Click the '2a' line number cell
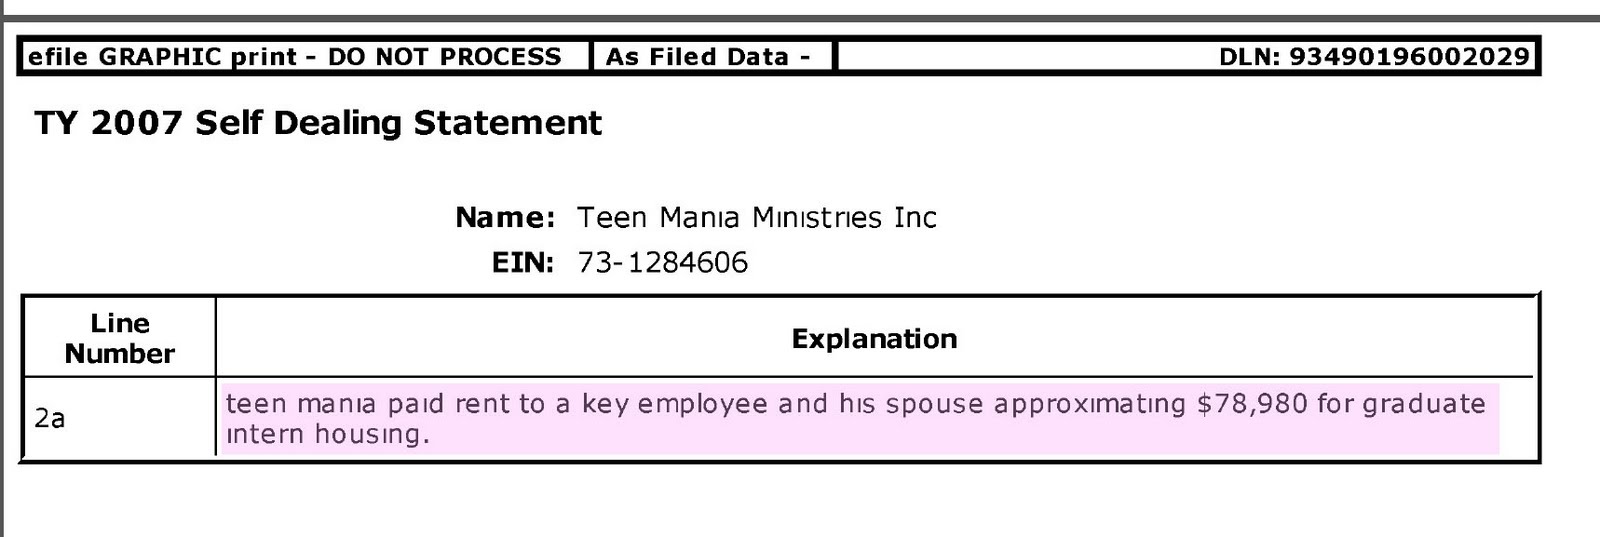The width and height of the screenshot is (1600, 537). point(50,418)
